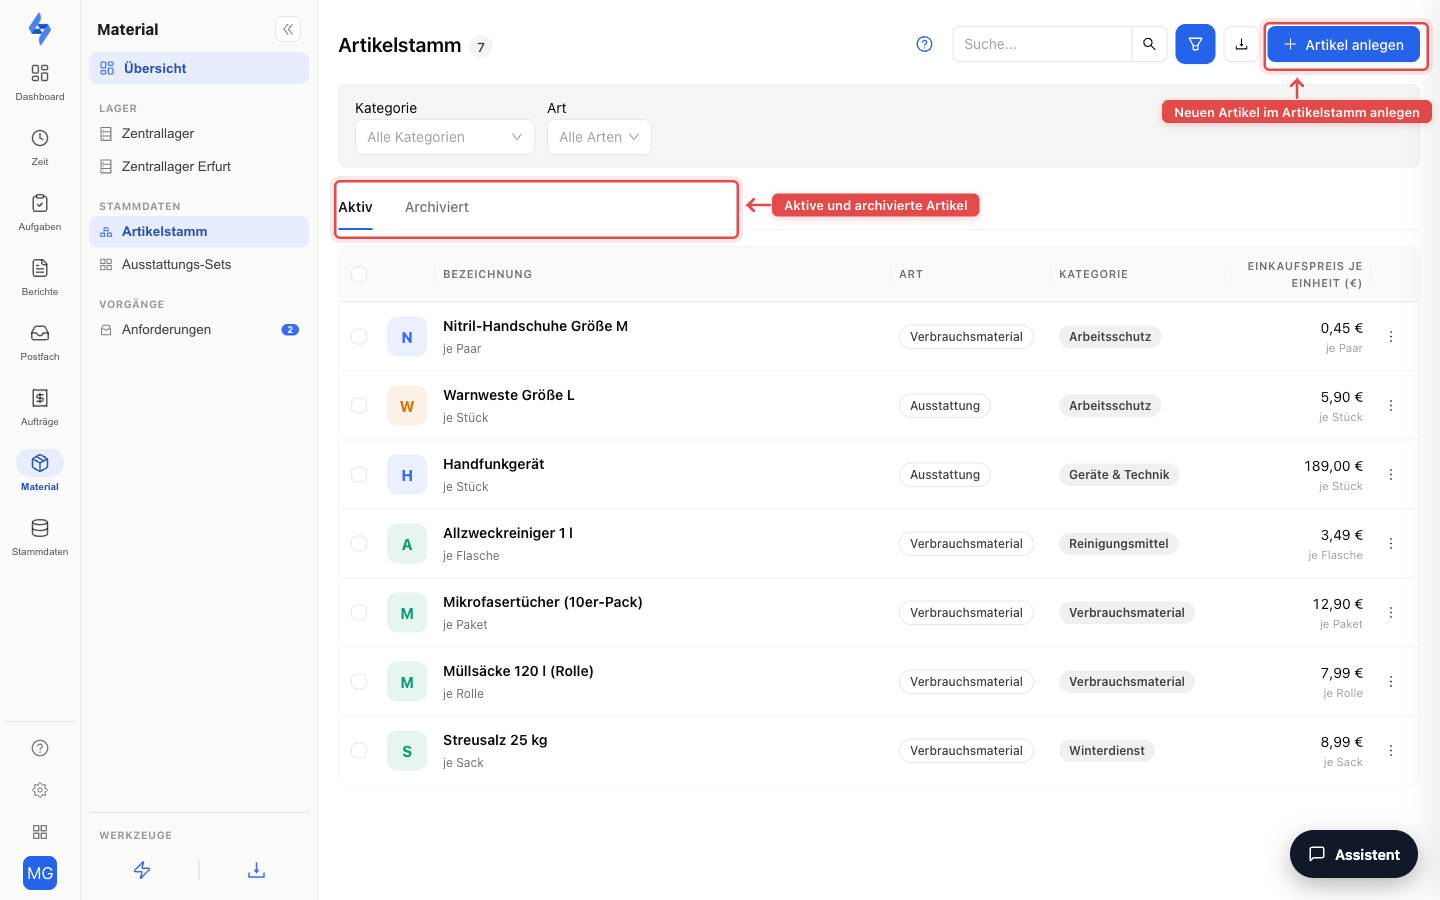1440x900 pixels.
Task: Click the N thumbnail of Nitril-Handschuhe
Action: [x=407, y=337]
